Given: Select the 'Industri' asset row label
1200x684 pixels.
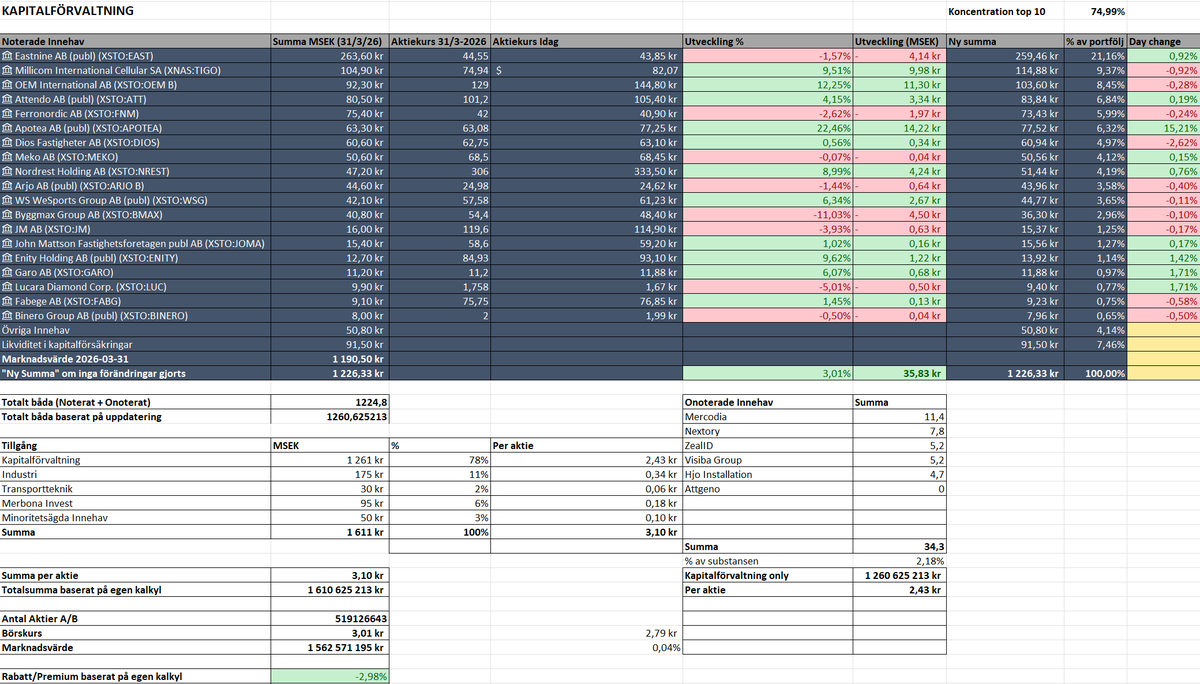Looking at the screenshot, I should pyautogui.click(x=135, y=474).
